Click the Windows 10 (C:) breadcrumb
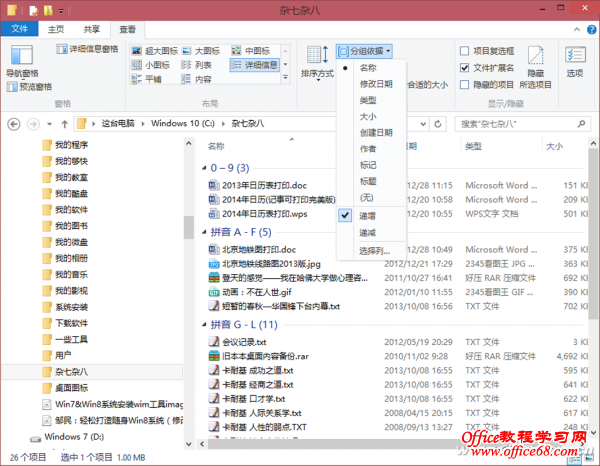The image size is (600, 466). pyautogui.click(x=183, y=124)
